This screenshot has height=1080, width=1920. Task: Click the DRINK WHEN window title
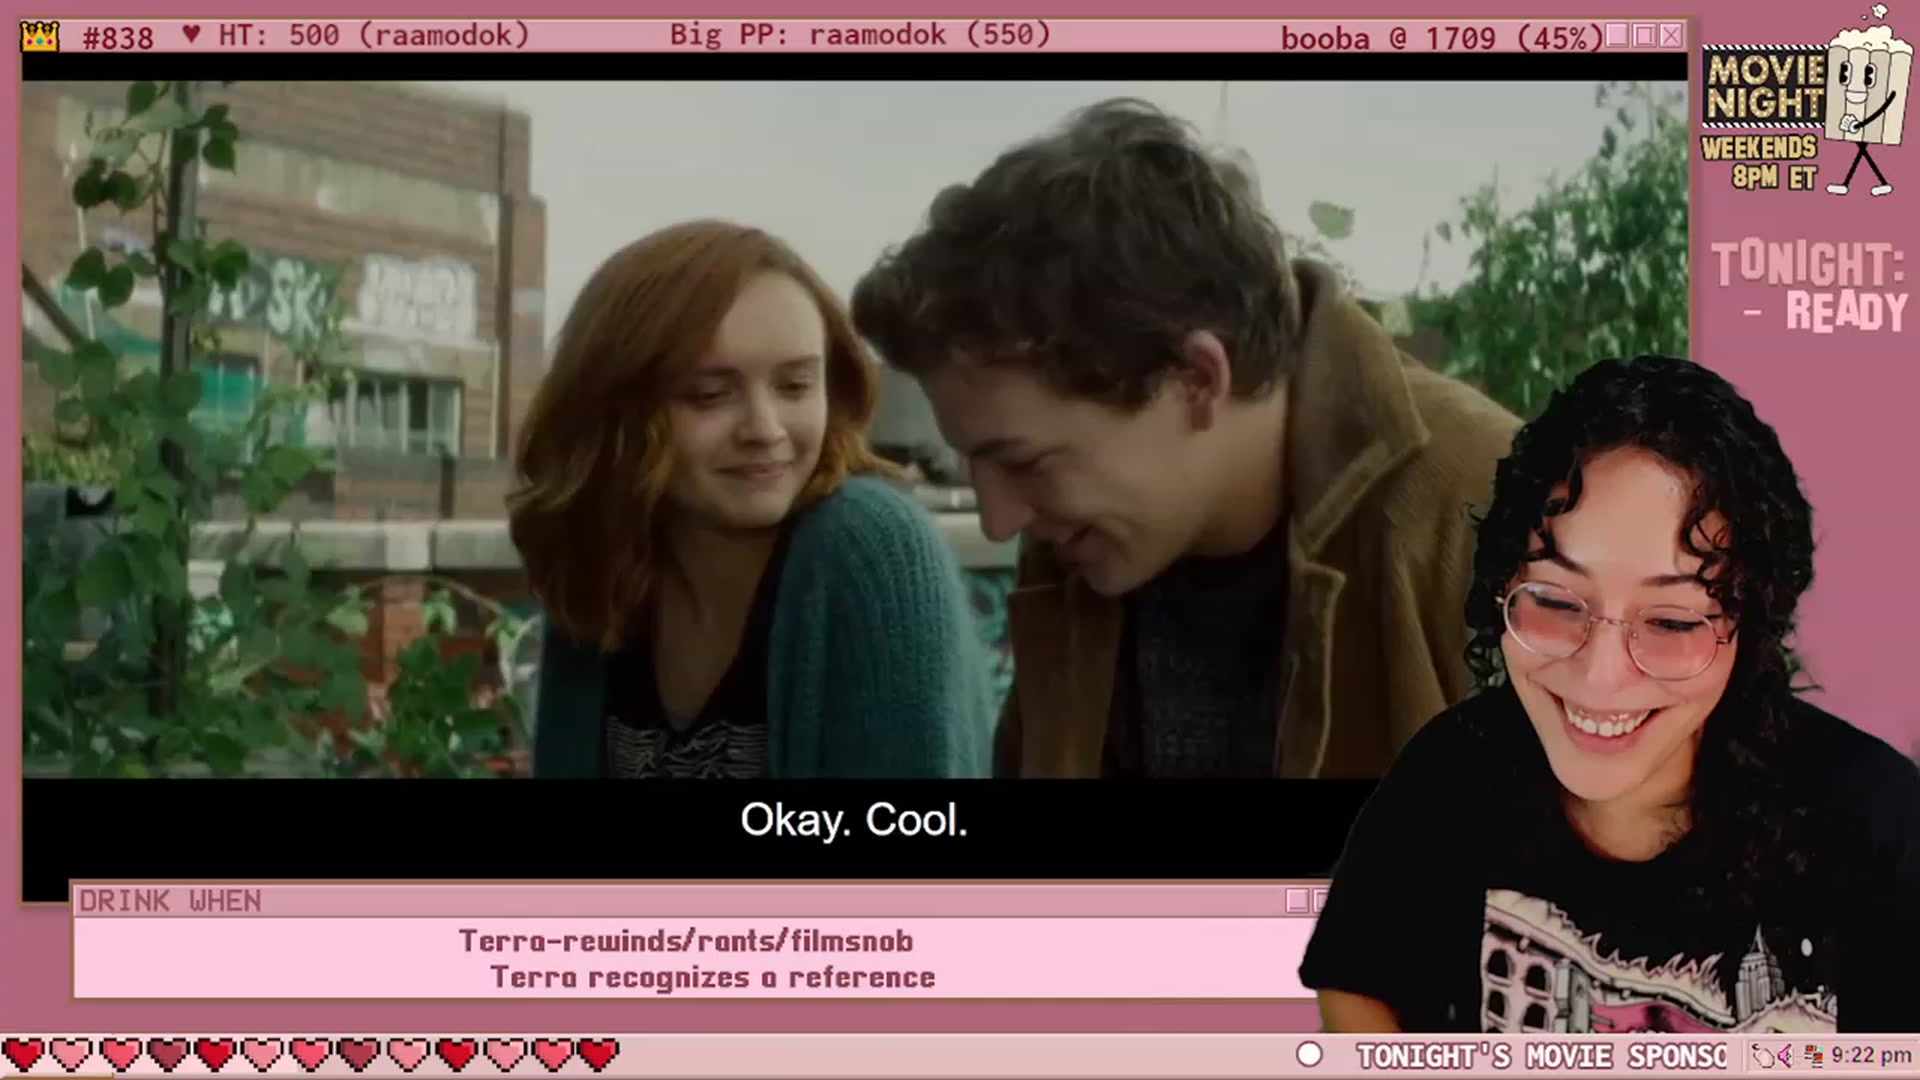coord(170,901)
